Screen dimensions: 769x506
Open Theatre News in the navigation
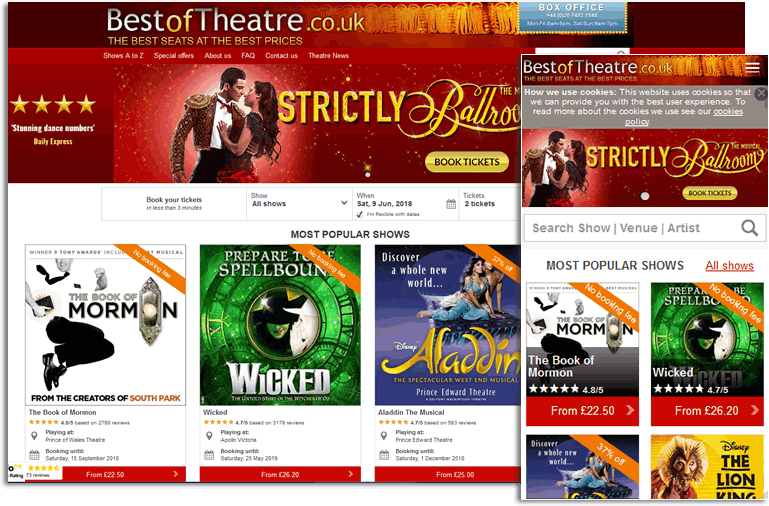[x=328, y=55]
